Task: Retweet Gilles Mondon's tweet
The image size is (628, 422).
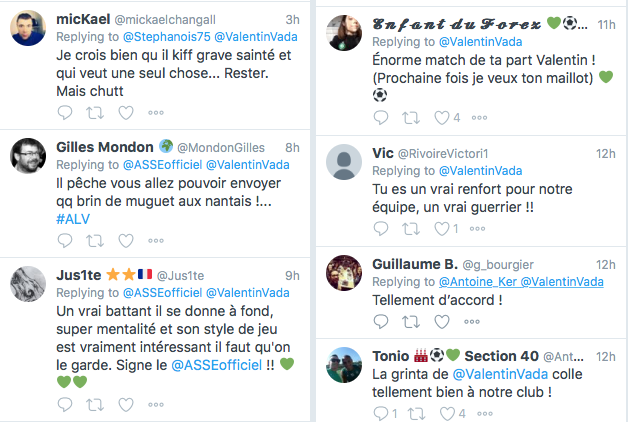Action: click(98, 241)
